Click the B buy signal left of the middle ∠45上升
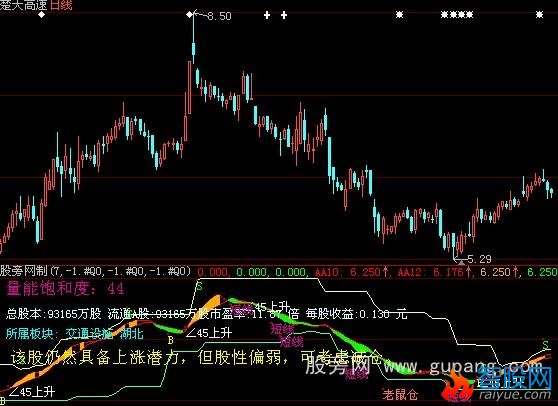This screenshot has height=406, width=558. [x=170, y=340]
